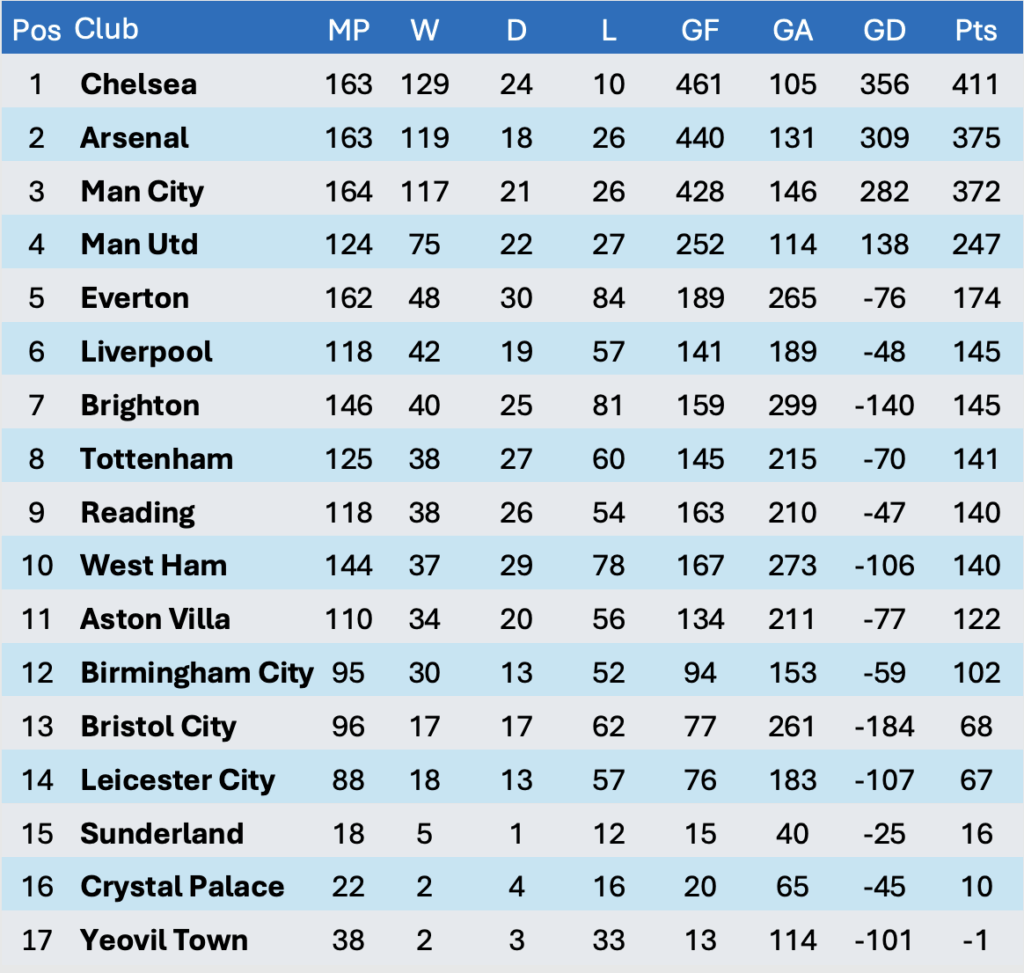Click the Pos column header
The width and height of the screenshot is (1024, 973).
coord(36,30)
